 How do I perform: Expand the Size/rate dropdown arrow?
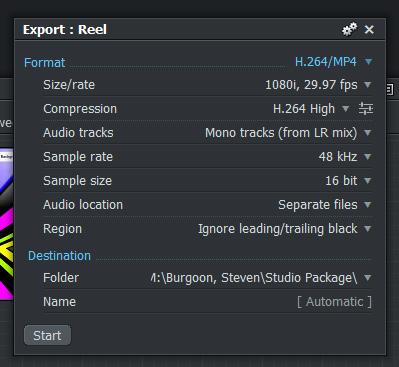click(367, 85)
